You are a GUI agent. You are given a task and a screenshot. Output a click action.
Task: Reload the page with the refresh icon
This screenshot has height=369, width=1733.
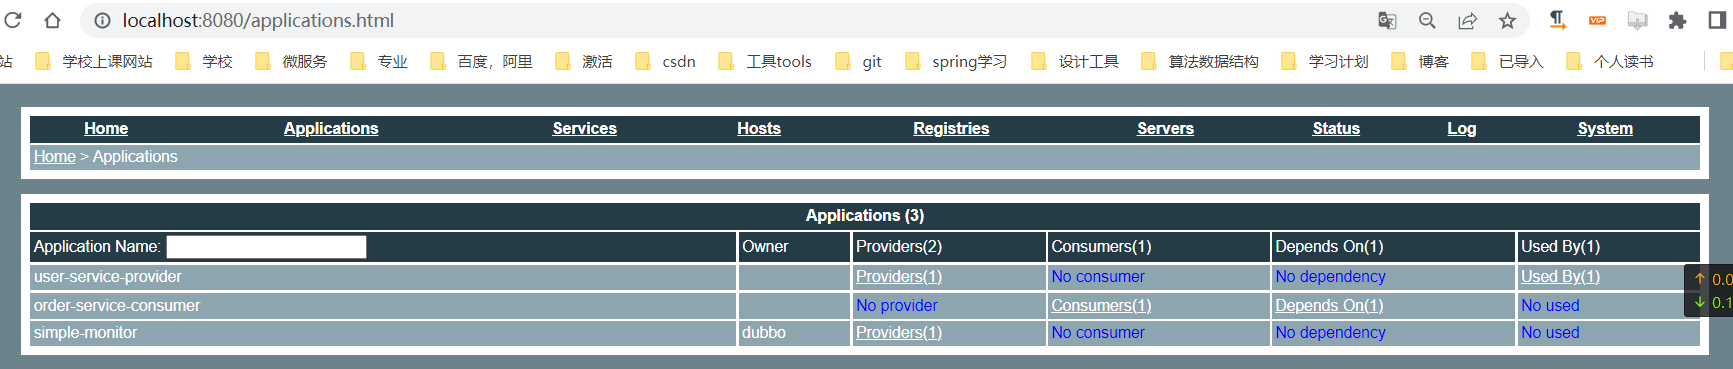click(x=13, y=20)
